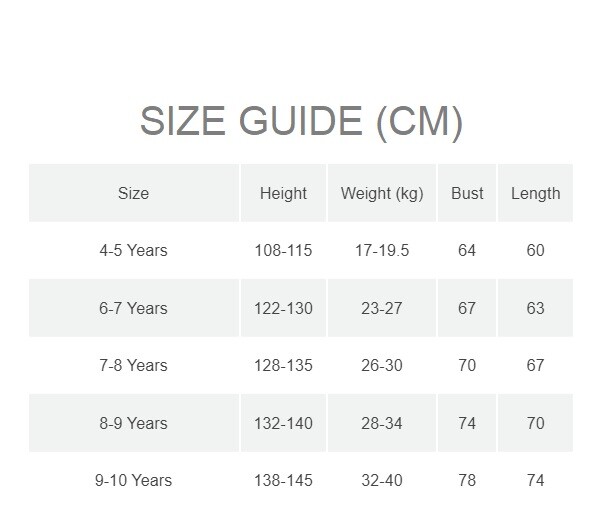Select the Bust column header
Screen dimensions: 608x526
tap(467, 193)
